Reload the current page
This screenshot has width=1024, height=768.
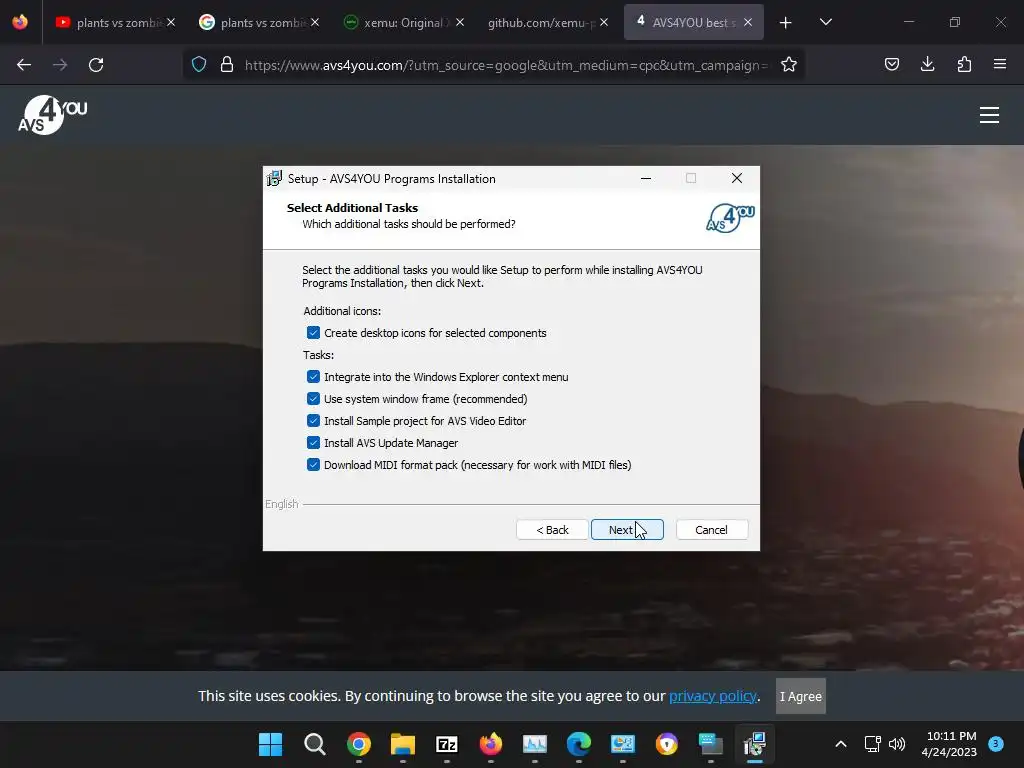[96, 65]
